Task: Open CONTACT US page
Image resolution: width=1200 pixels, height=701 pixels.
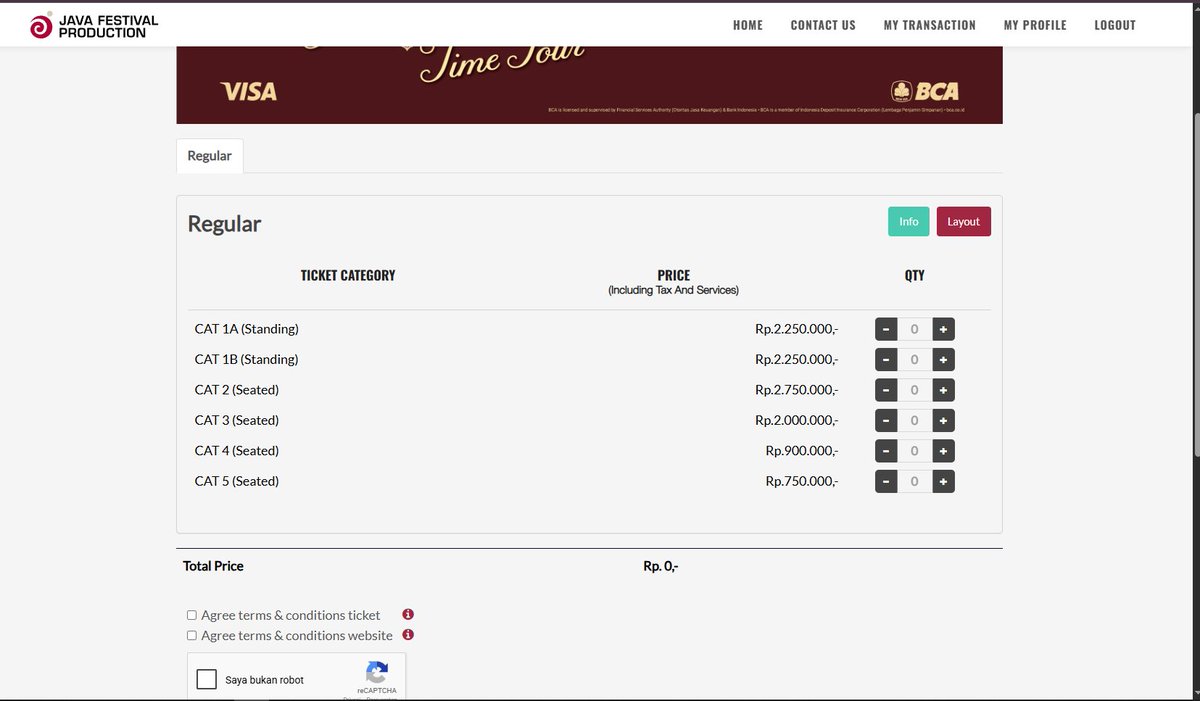Action: [x=823, y=25]
